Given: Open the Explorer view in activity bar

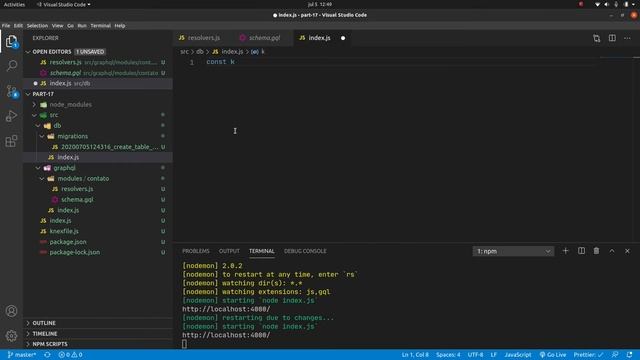Looking at the screenshot, I should pyautogui.click(x=11, y=41).
